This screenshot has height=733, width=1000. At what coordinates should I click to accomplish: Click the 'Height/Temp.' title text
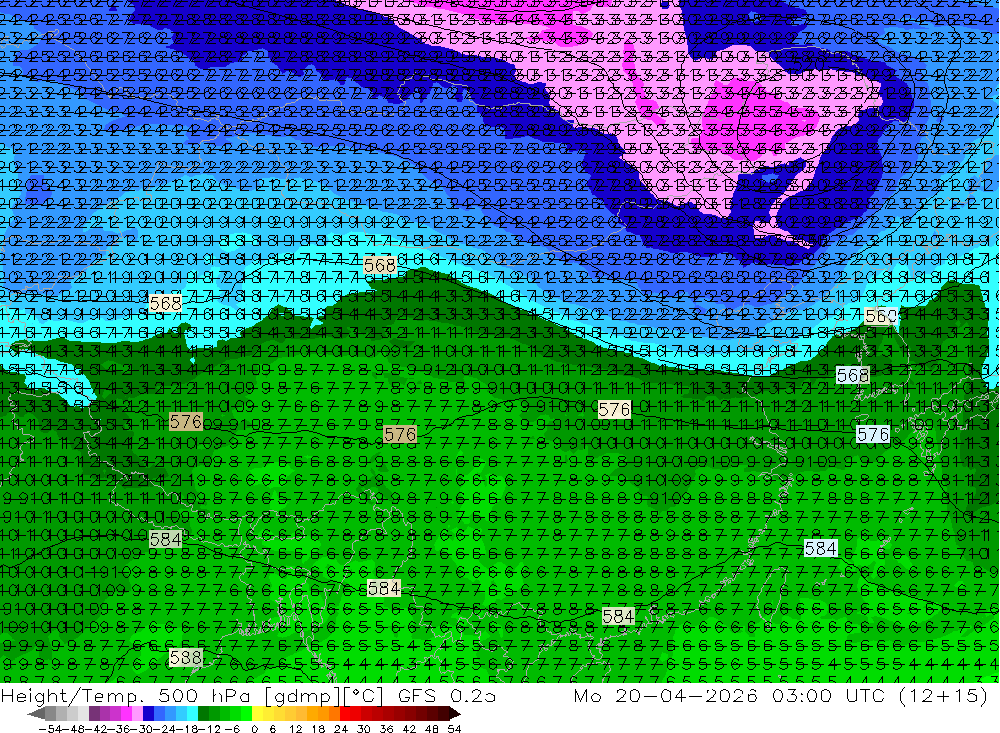73,695
